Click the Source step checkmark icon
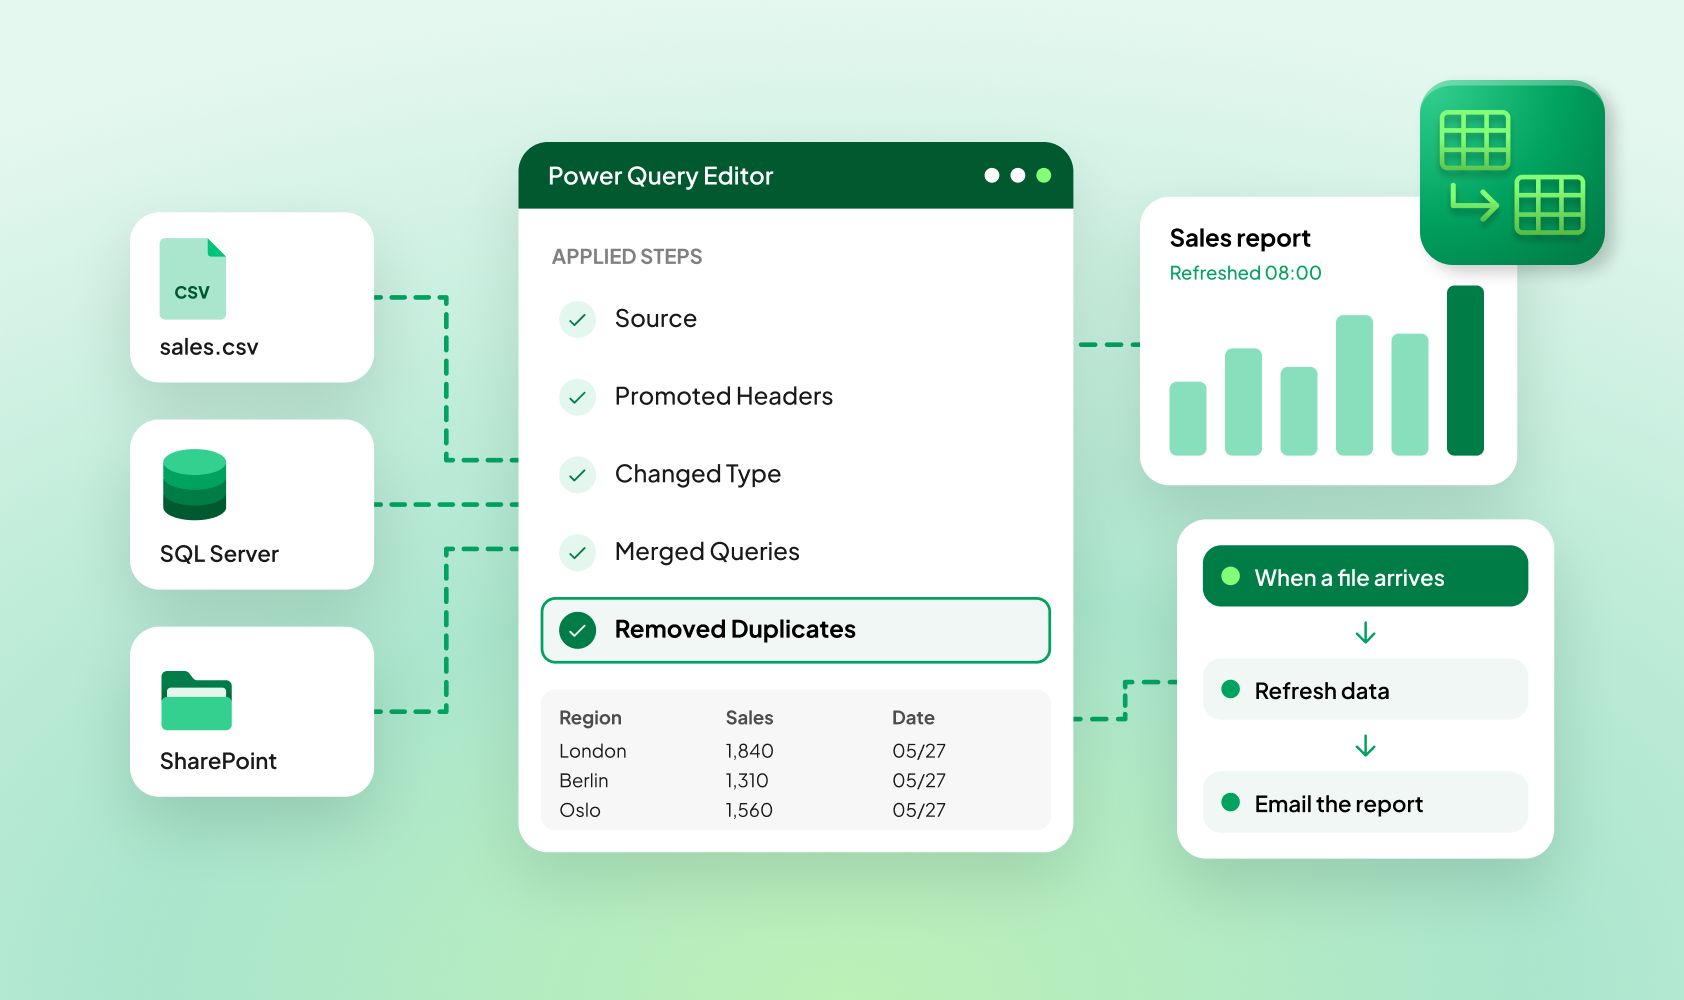 [x=577, y=320]
